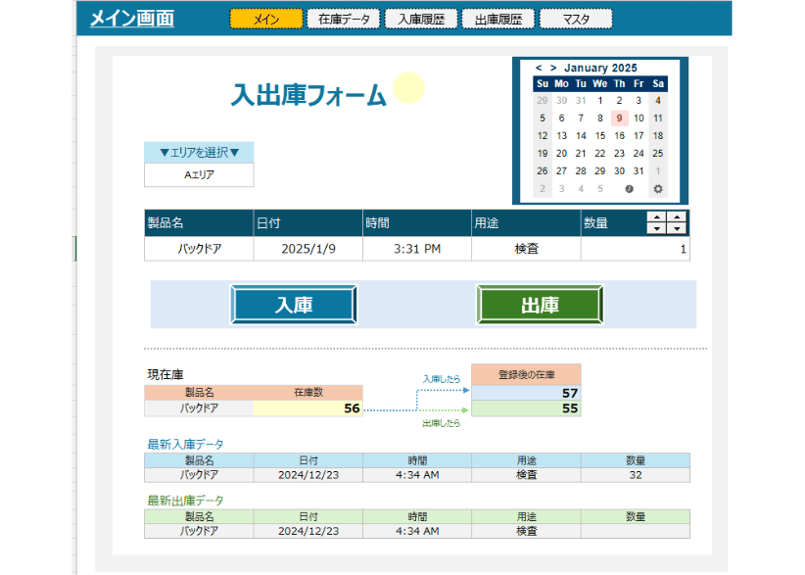Viewport: 805px width, 575px height.
Task: Click バックドア in the 現在庫 table
Action: (199, 409)
